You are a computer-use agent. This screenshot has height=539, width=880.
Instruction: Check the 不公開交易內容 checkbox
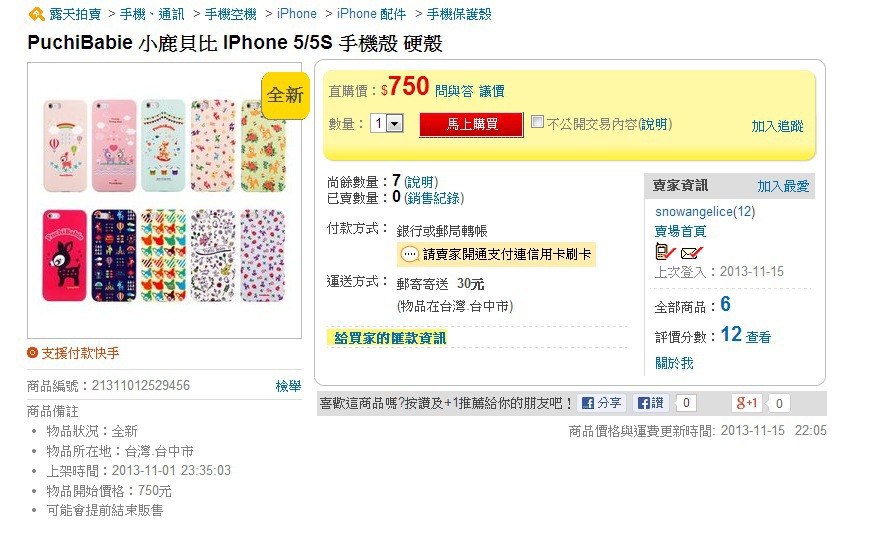tap(538, 122)
